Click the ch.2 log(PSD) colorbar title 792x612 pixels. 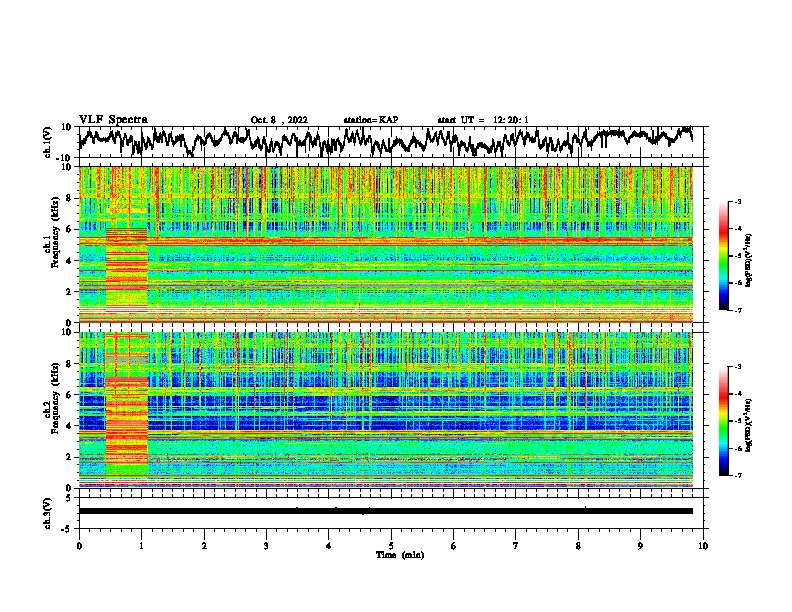[x=749, y=425]
